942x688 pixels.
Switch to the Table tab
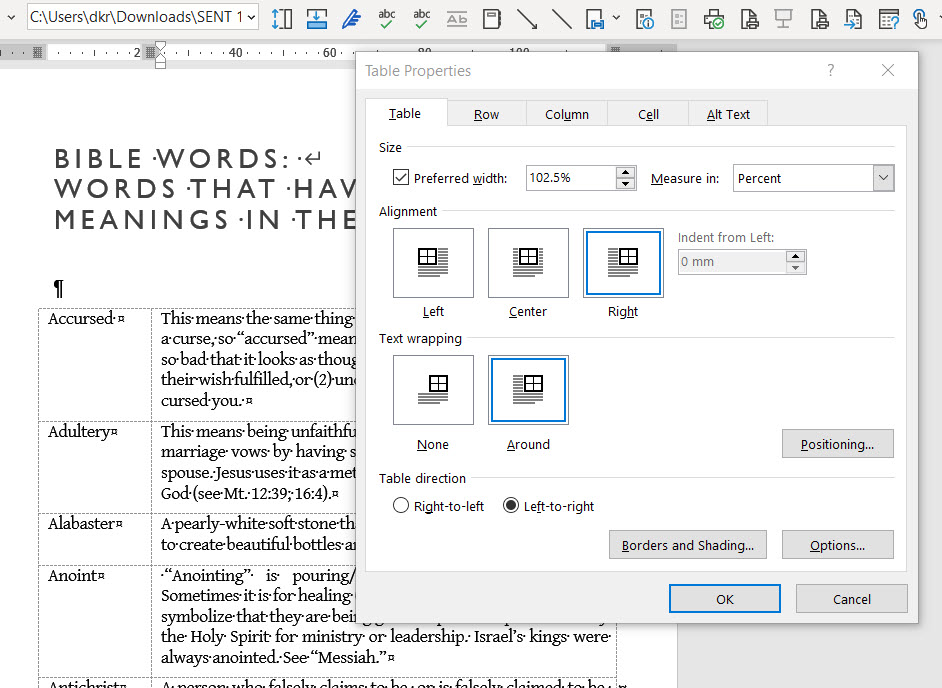[x=406, y=113]
